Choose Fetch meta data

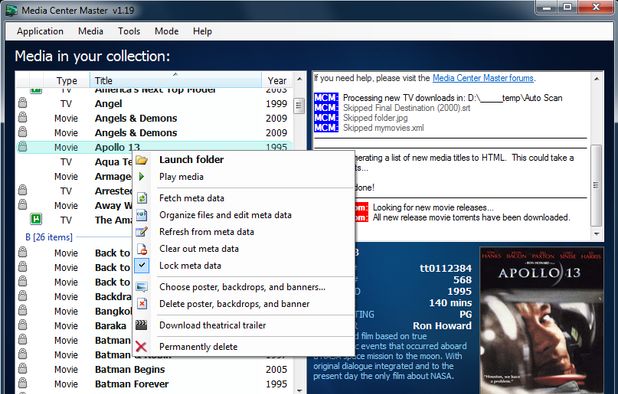(244, 198)
